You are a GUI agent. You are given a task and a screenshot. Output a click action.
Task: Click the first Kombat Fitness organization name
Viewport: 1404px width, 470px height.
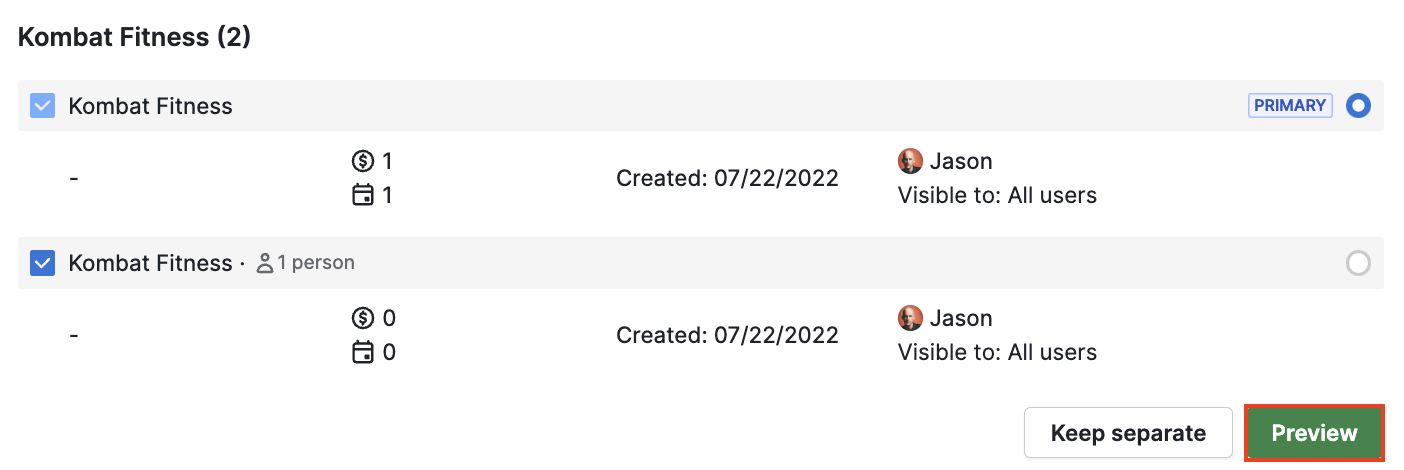tap(150, 106)
